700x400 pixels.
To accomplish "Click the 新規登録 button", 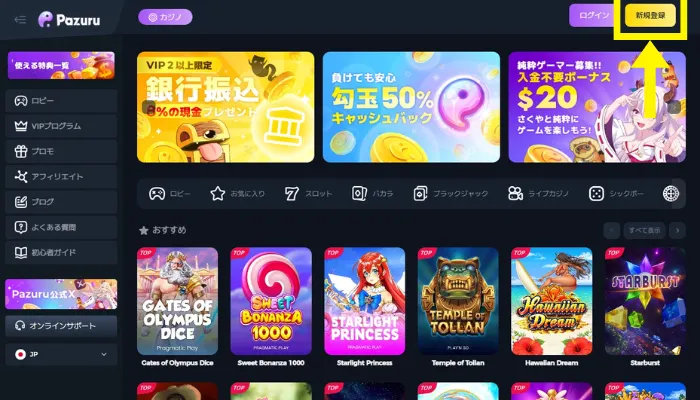I will (650, 16).
